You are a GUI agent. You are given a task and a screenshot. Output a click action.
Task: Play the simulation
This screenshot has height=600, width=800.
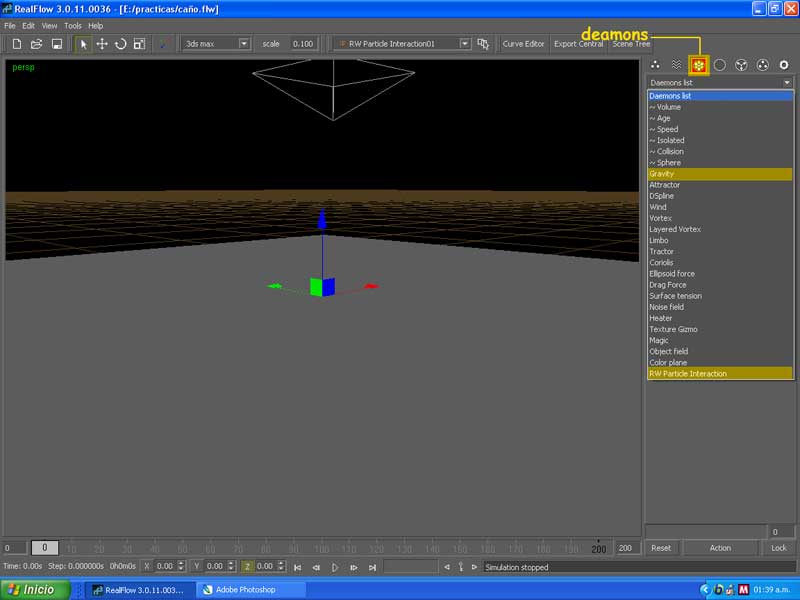point(335,567)
